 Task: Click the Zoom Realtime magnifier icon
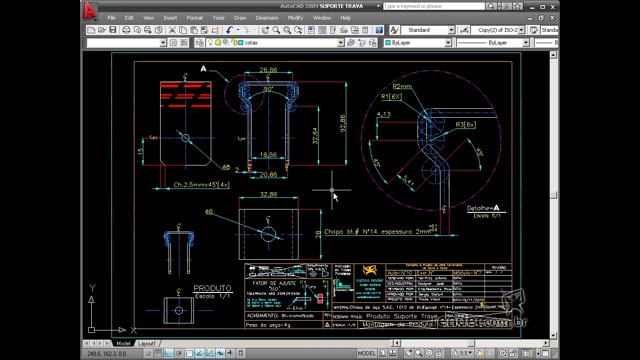[x=277, y=30]
